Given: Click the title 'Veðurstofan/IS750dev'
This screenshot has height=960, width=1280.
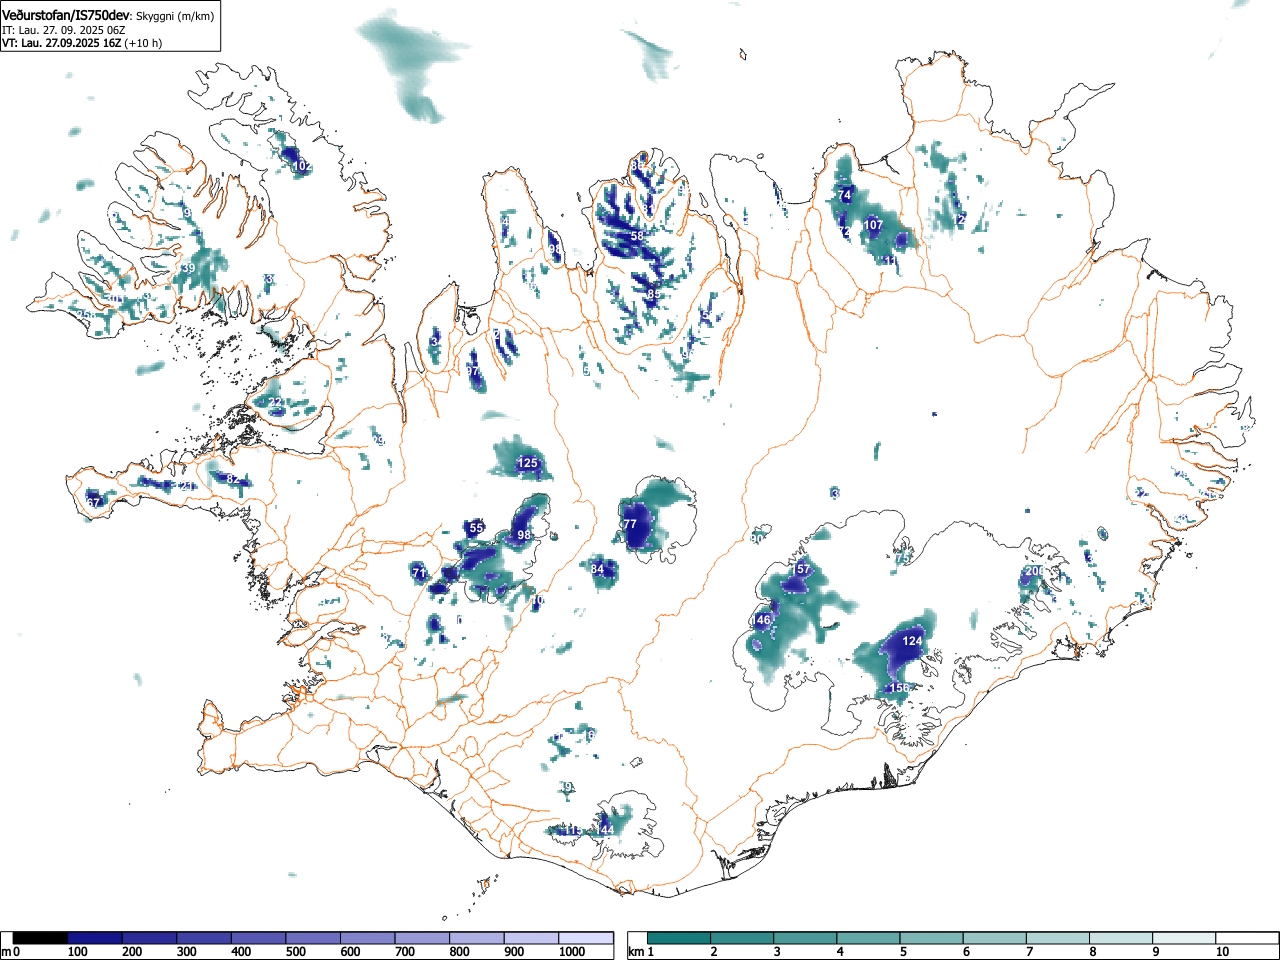Looking at the screenshot, I should 65,15.
